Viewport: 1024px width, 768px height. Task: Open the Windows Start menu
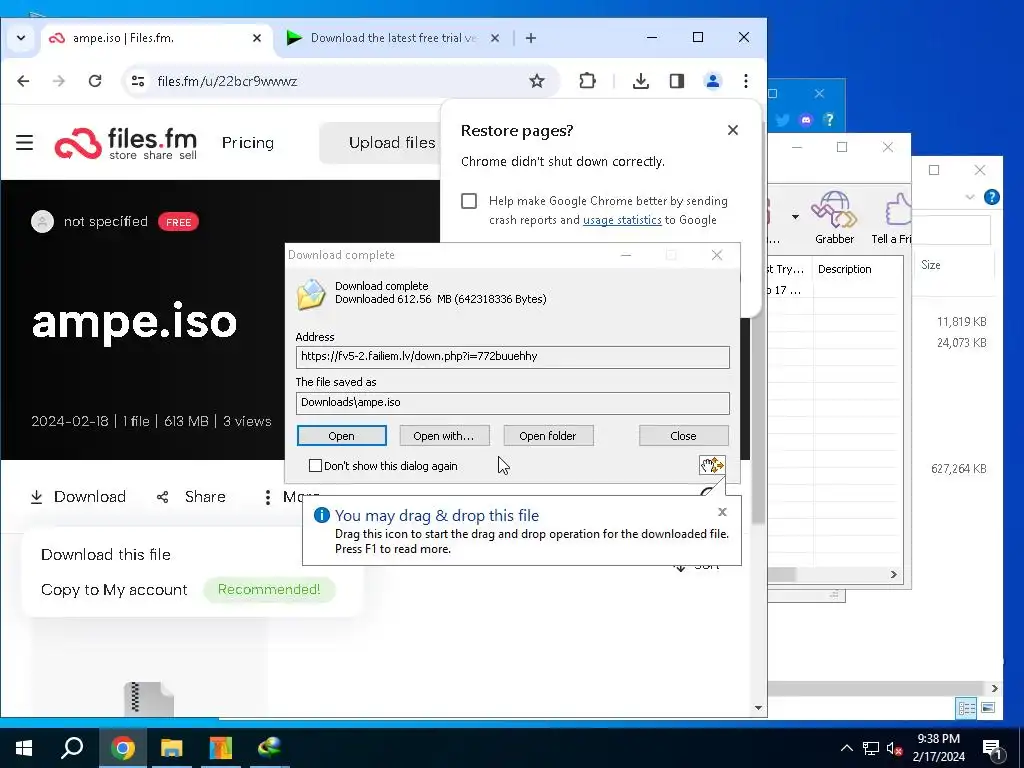pos(24,748)
